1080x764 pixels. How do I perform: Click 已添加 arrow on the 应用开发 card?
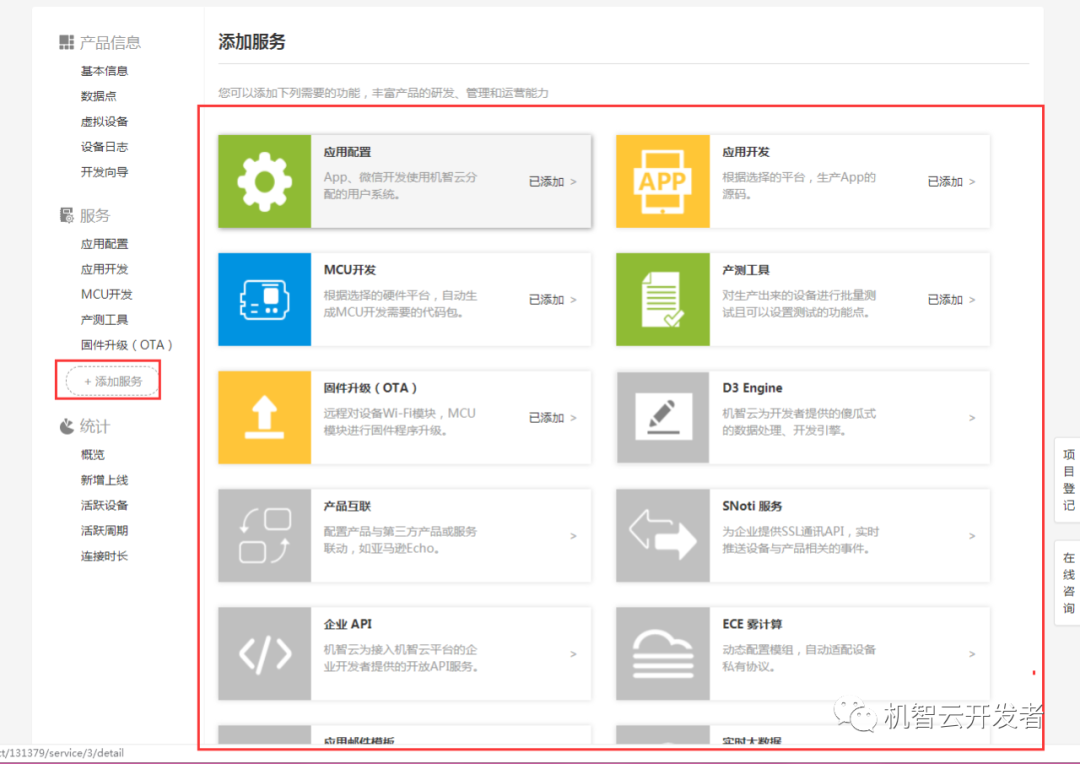[x=951, y=182]
